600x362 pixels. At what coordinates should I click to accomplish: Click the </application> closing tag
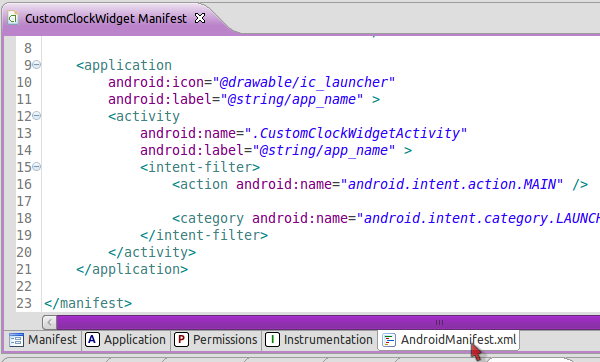click(x=132, y=269)
